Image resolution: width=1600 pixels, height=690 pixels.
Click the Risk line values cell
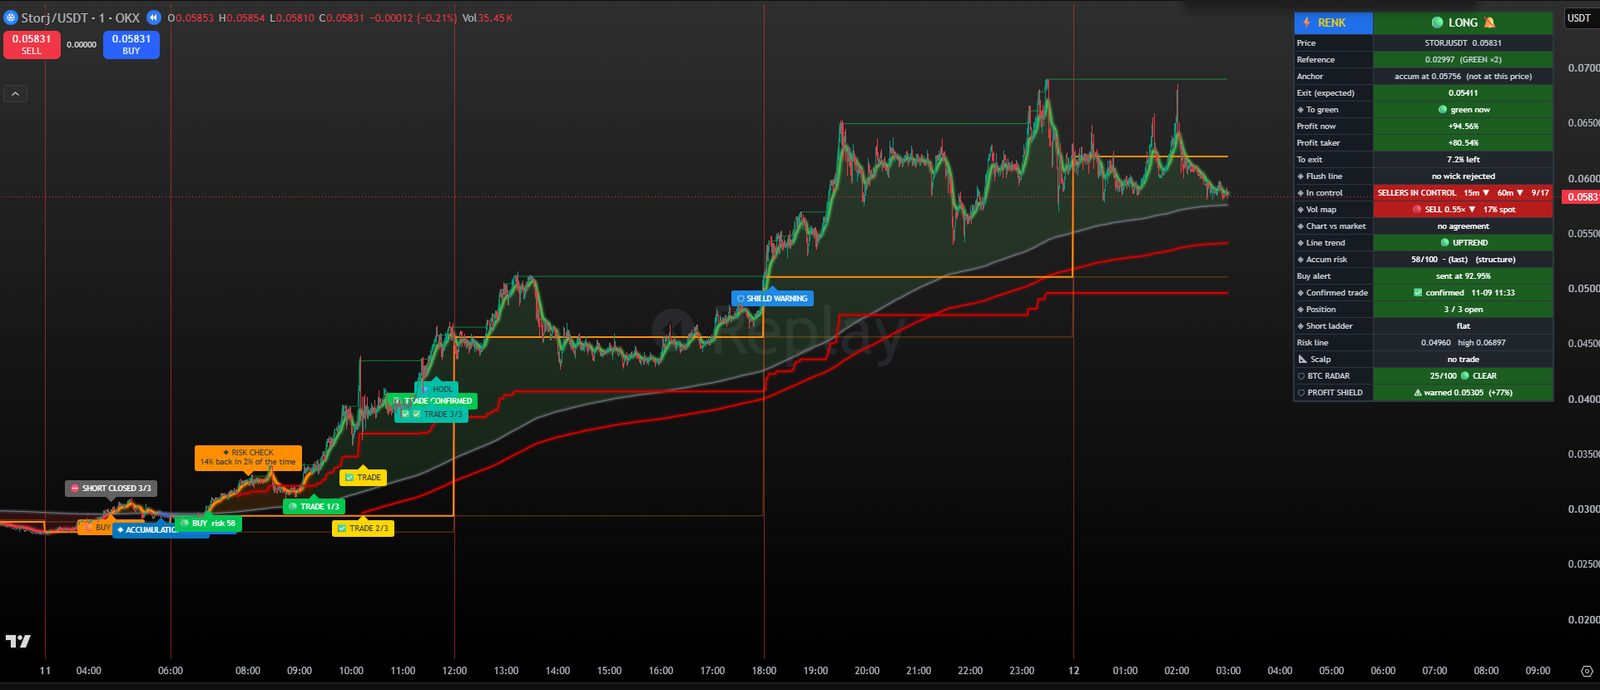(x=1463, y=343)
